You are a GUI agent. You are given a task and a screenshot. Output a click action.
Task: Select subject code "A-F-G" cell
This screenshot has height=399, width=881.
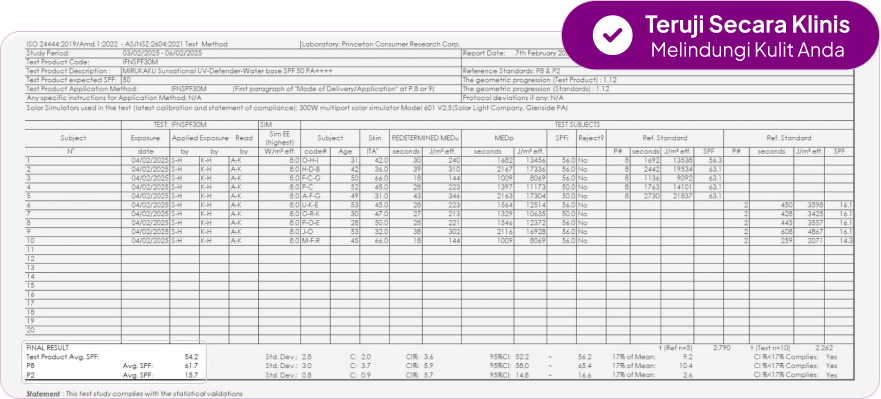pyautogui.click(x=311, y=197)
